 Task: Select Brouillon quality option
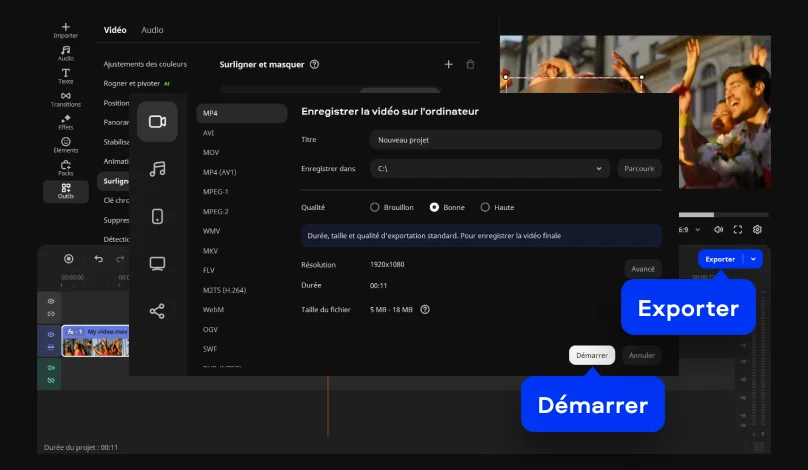click(392, 207)
